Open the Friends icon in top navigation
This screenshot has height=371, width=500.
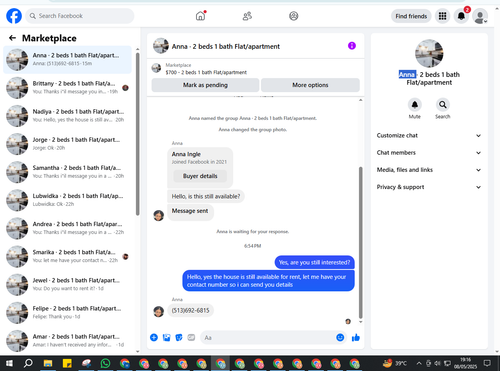pos(247,16)
